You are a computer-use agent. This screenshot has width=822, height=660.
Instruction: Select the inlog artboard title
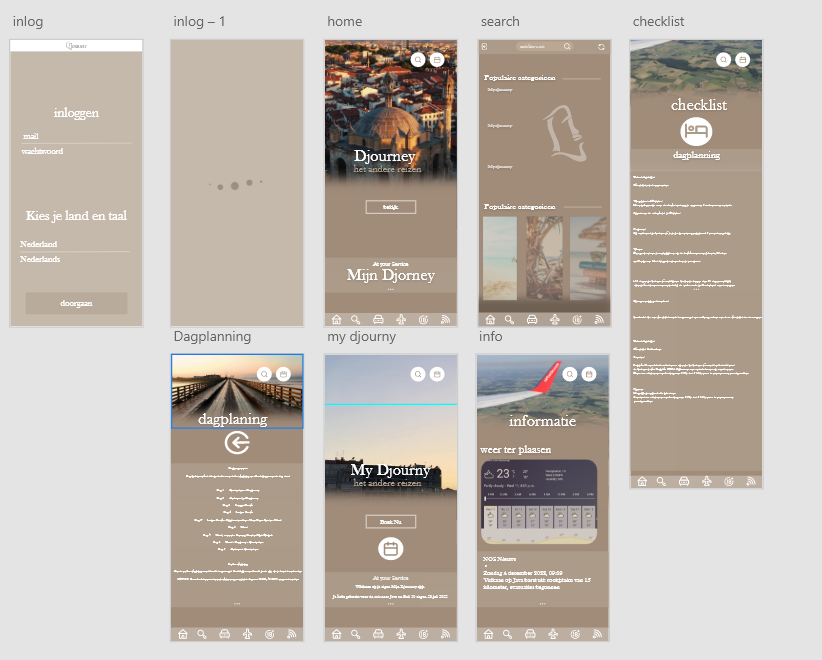28,21
